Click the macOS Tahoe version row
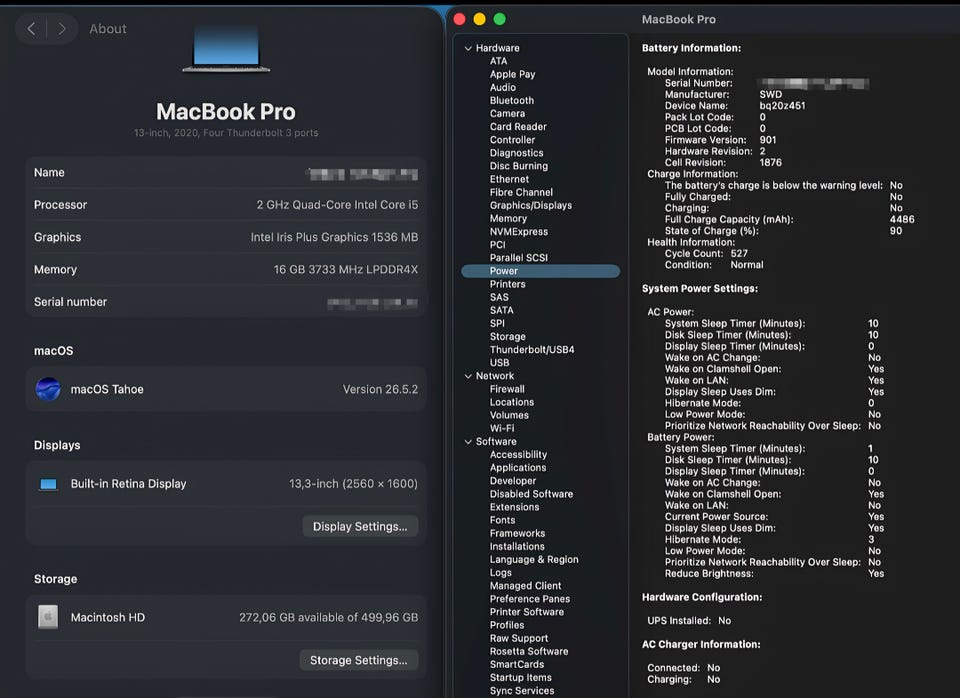This screenshot has height=698, width=960. click(226, 389)
